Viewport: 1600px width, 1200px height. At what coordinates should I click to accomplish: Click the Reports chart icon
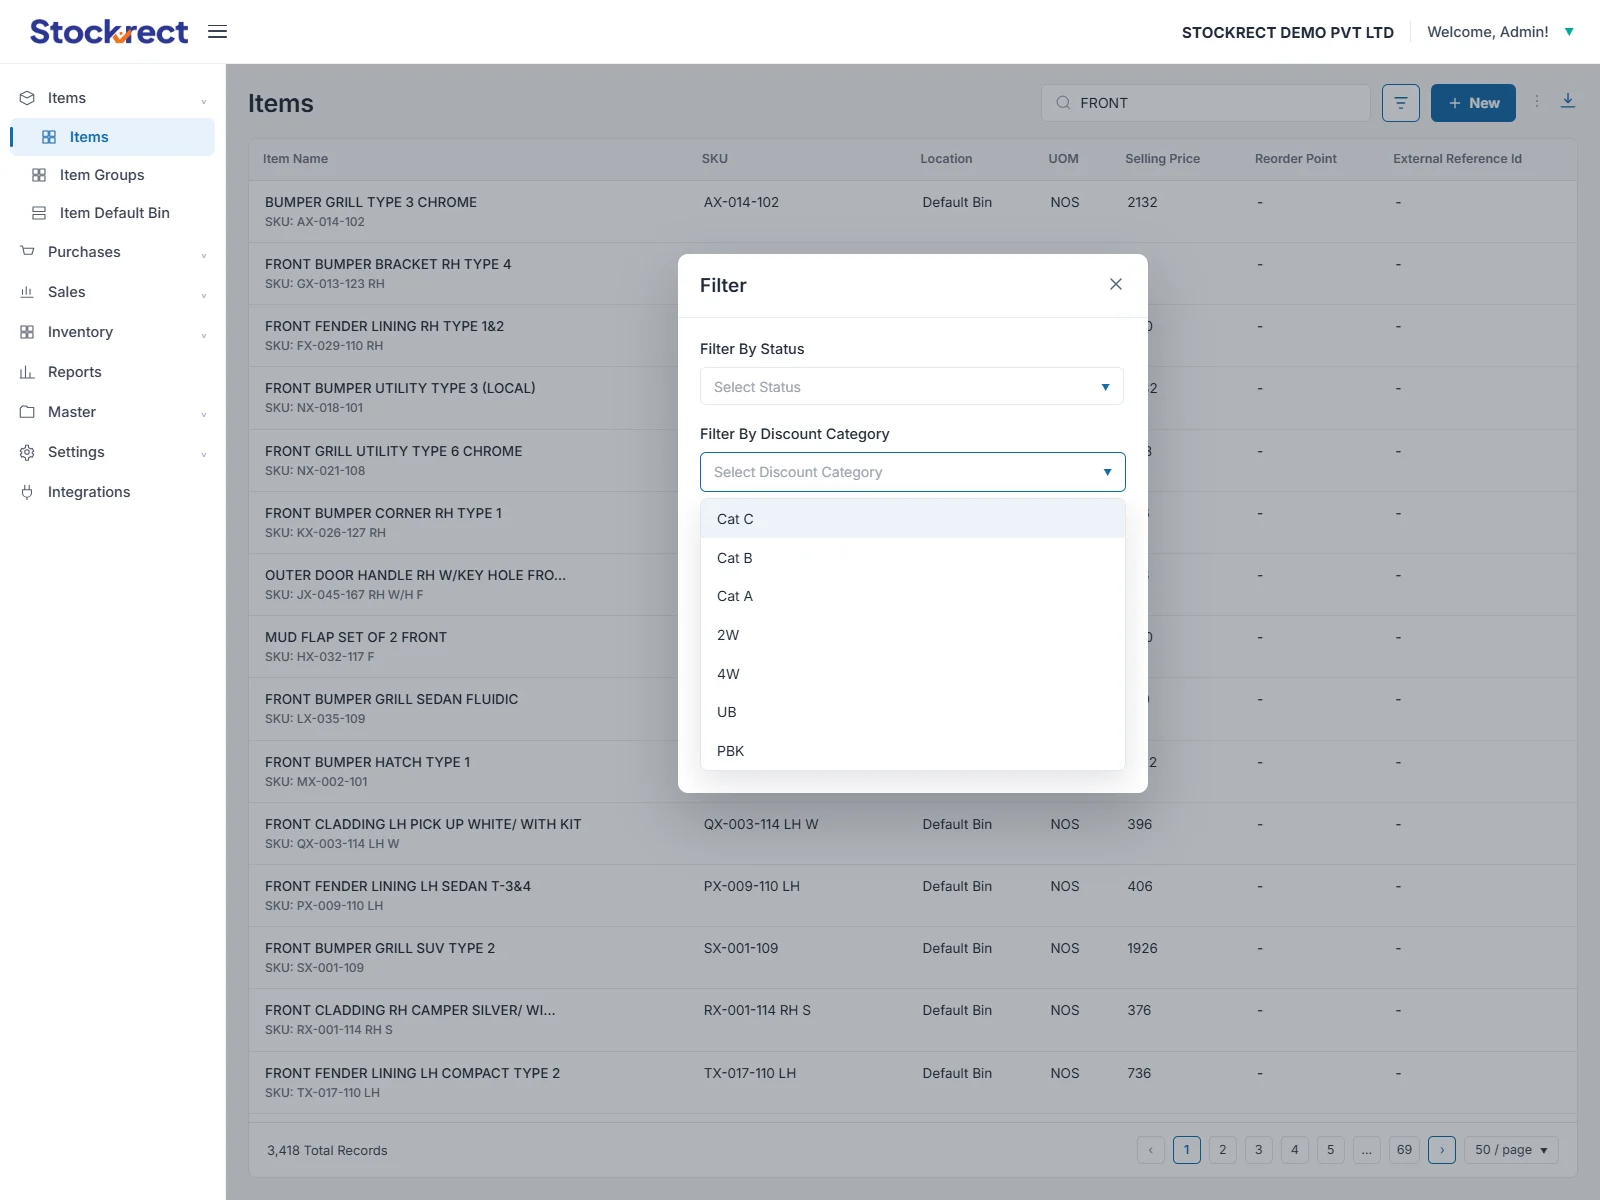[27, 372]
